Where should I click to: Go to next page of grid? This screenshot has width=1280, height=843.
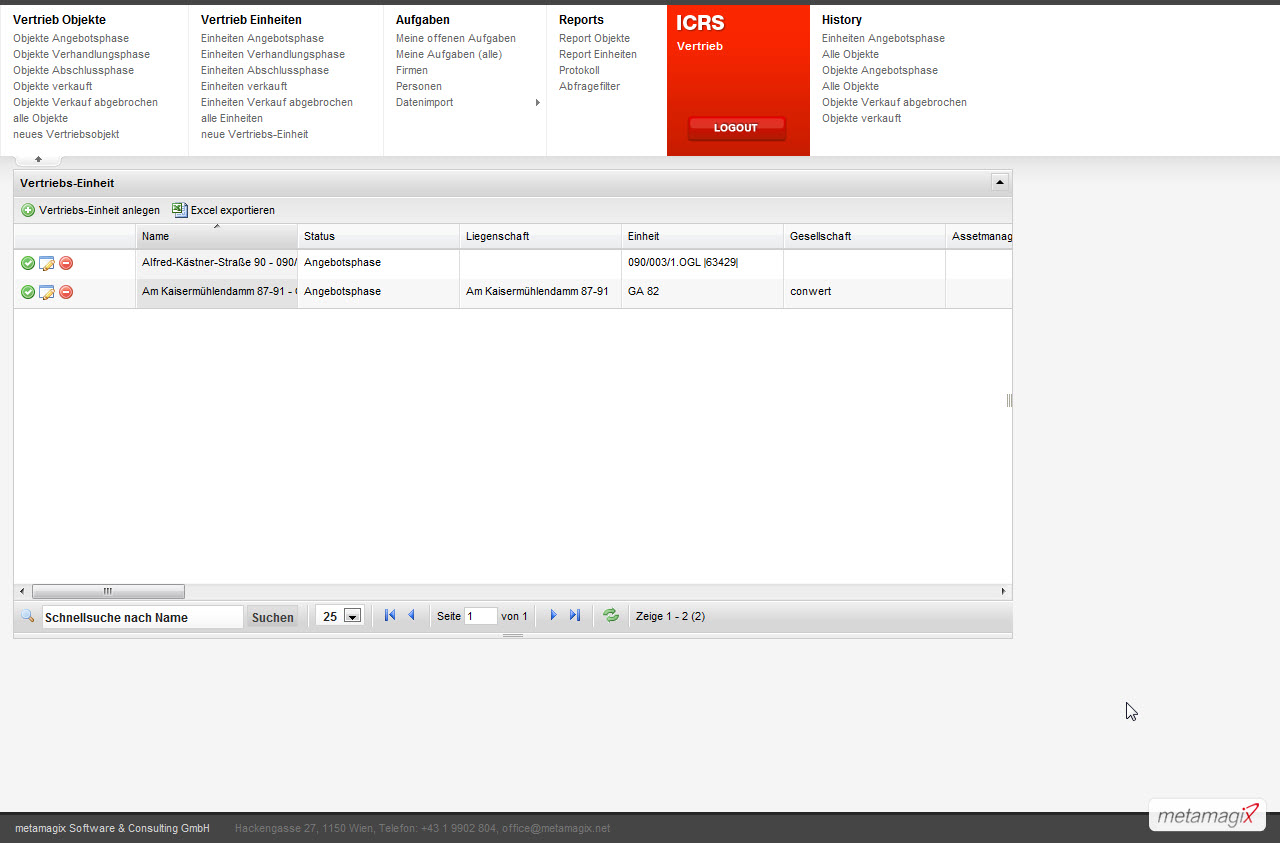[553, 615]
